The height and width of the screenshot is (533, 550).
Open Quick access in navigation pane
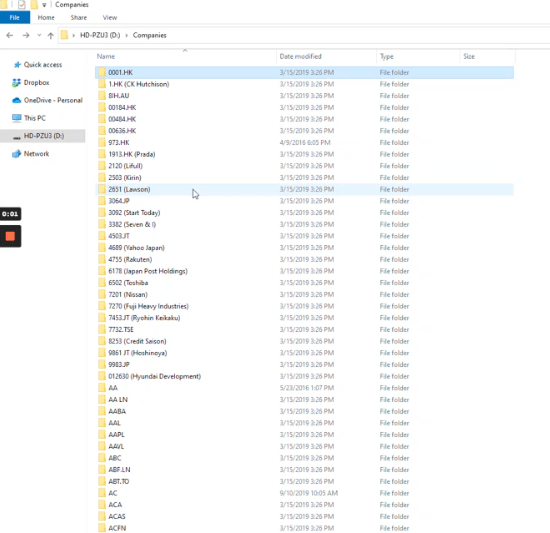click(43, 65)
